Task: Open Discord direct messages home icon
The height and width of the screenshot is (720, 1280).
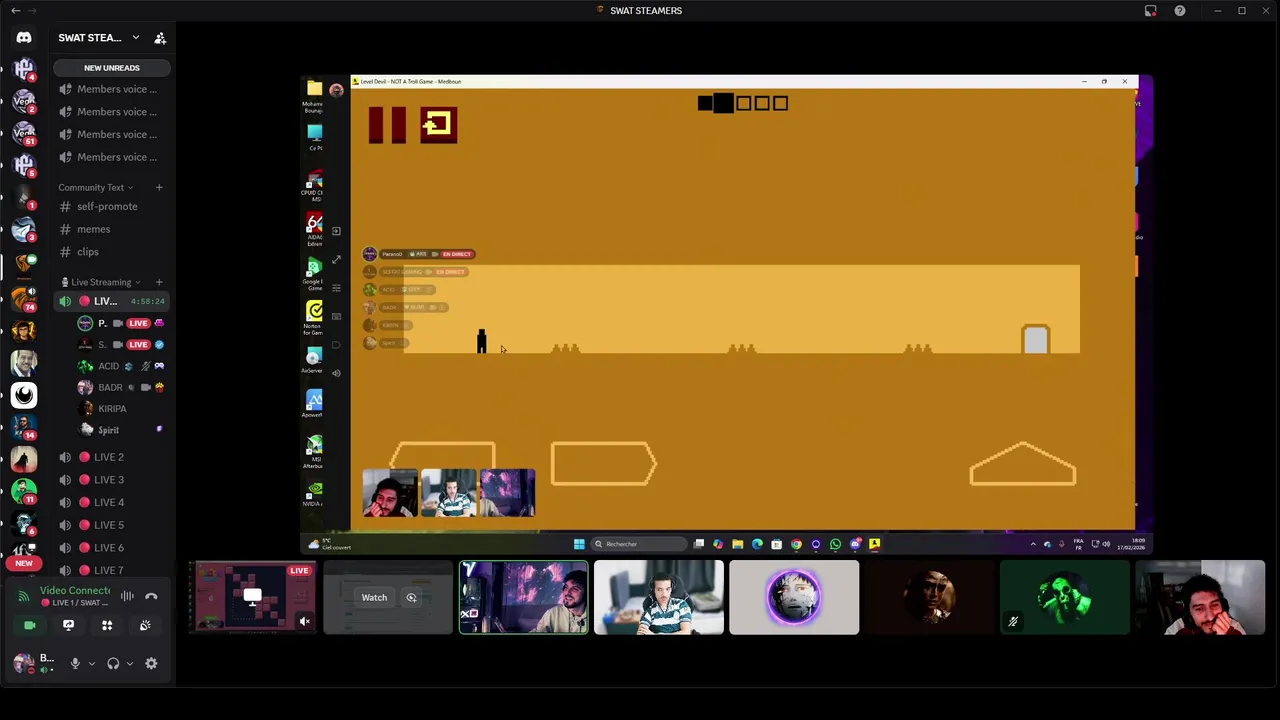Action: pyautogui.click(x=24, y=38)
